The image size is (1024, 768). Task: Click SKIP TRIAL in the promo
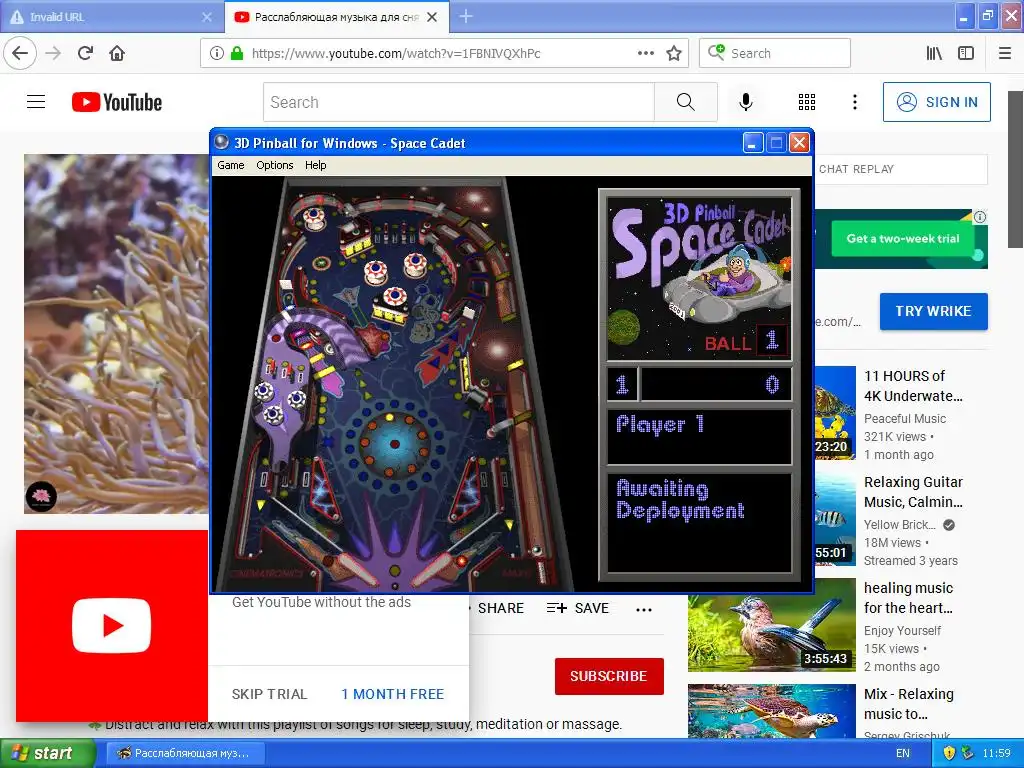[x=269, y=694]
